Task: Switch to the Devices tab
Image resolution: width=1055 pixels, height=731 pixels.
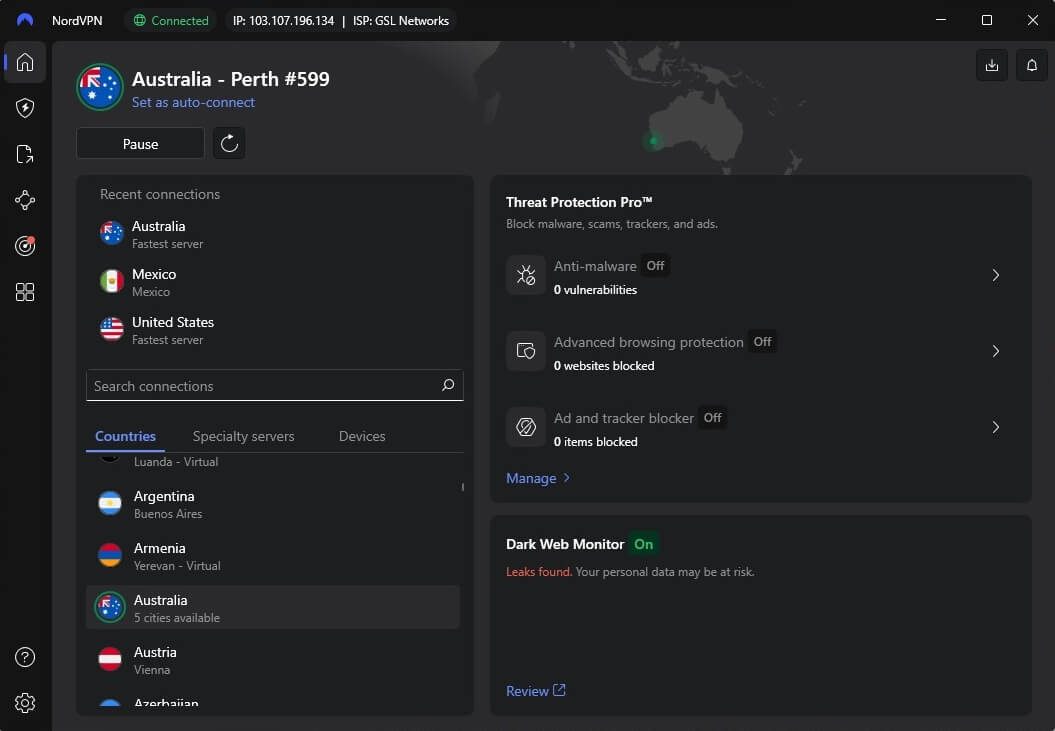Action: 361,436
